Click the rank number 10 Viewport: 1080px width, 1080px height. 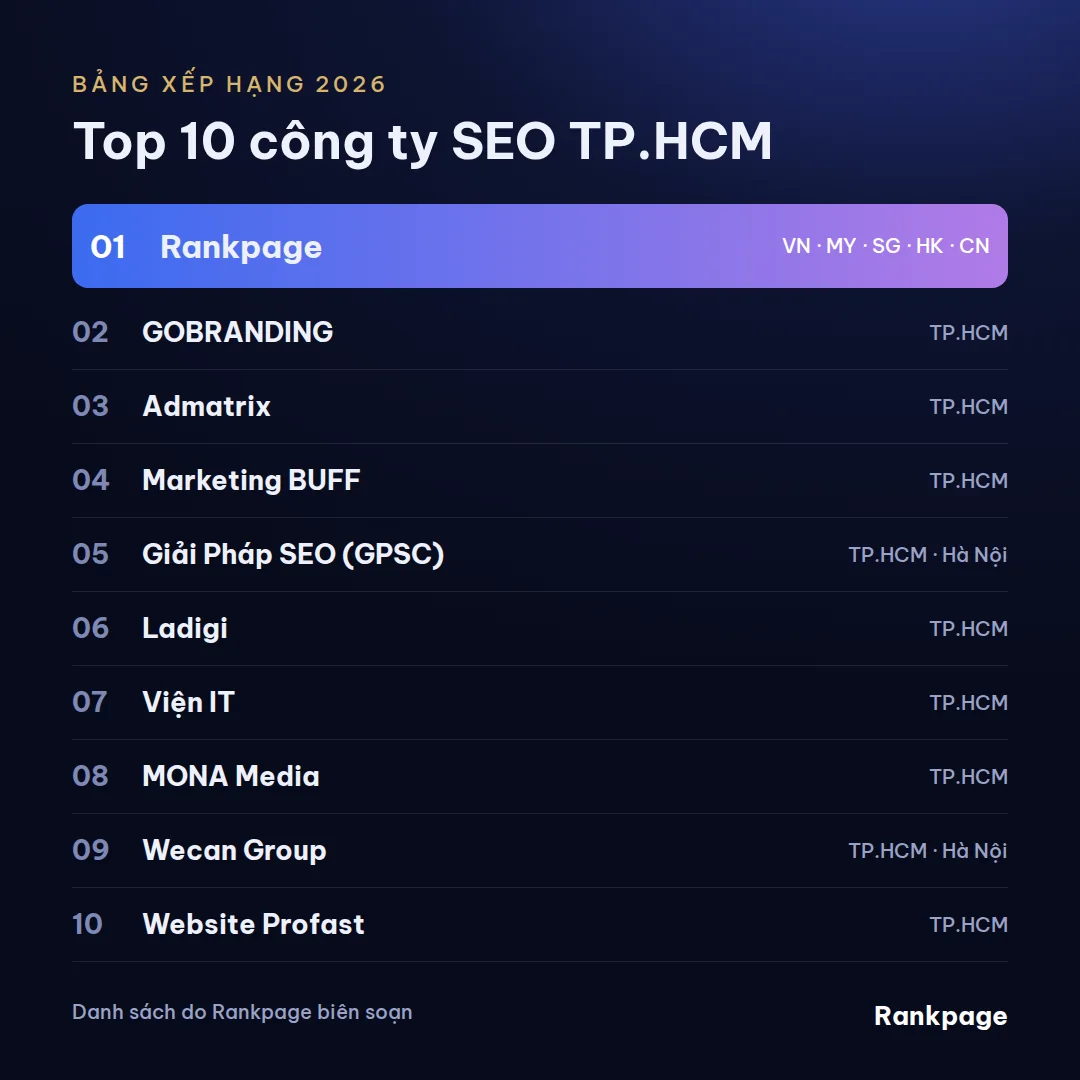tap(87, 924)
